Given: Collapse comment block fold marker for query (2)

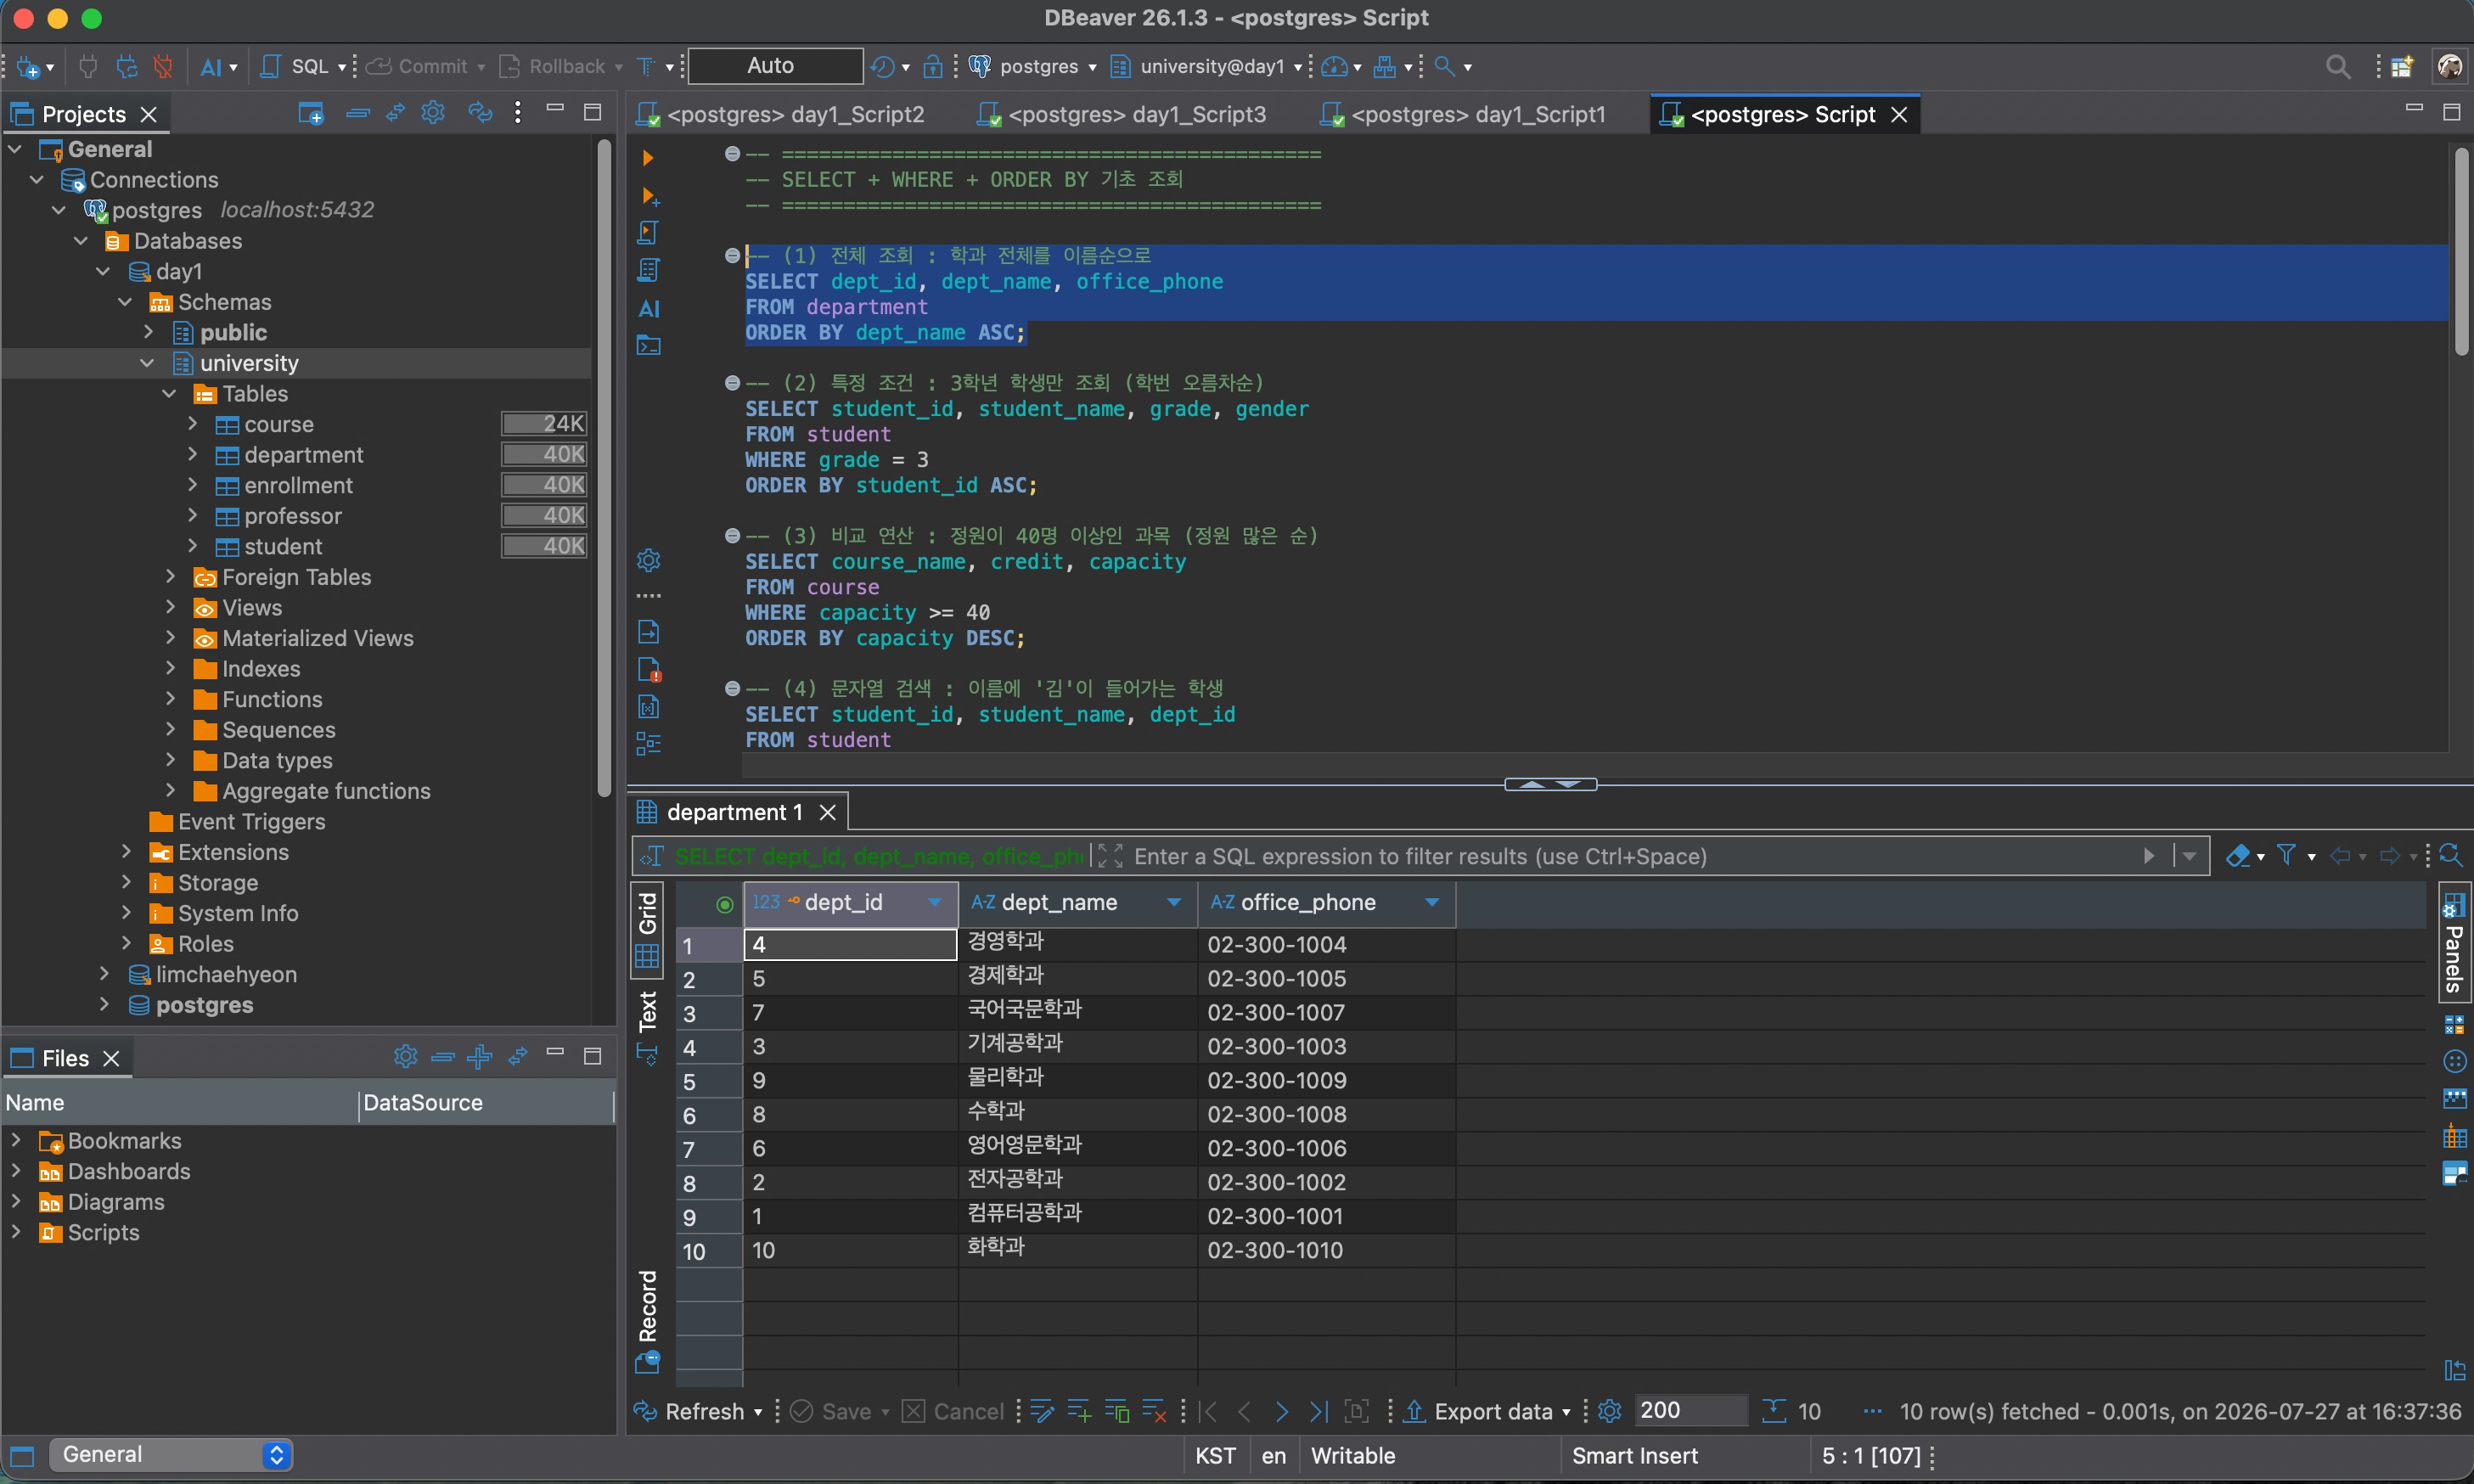Looking at the screenshot, I should (732, 383).
